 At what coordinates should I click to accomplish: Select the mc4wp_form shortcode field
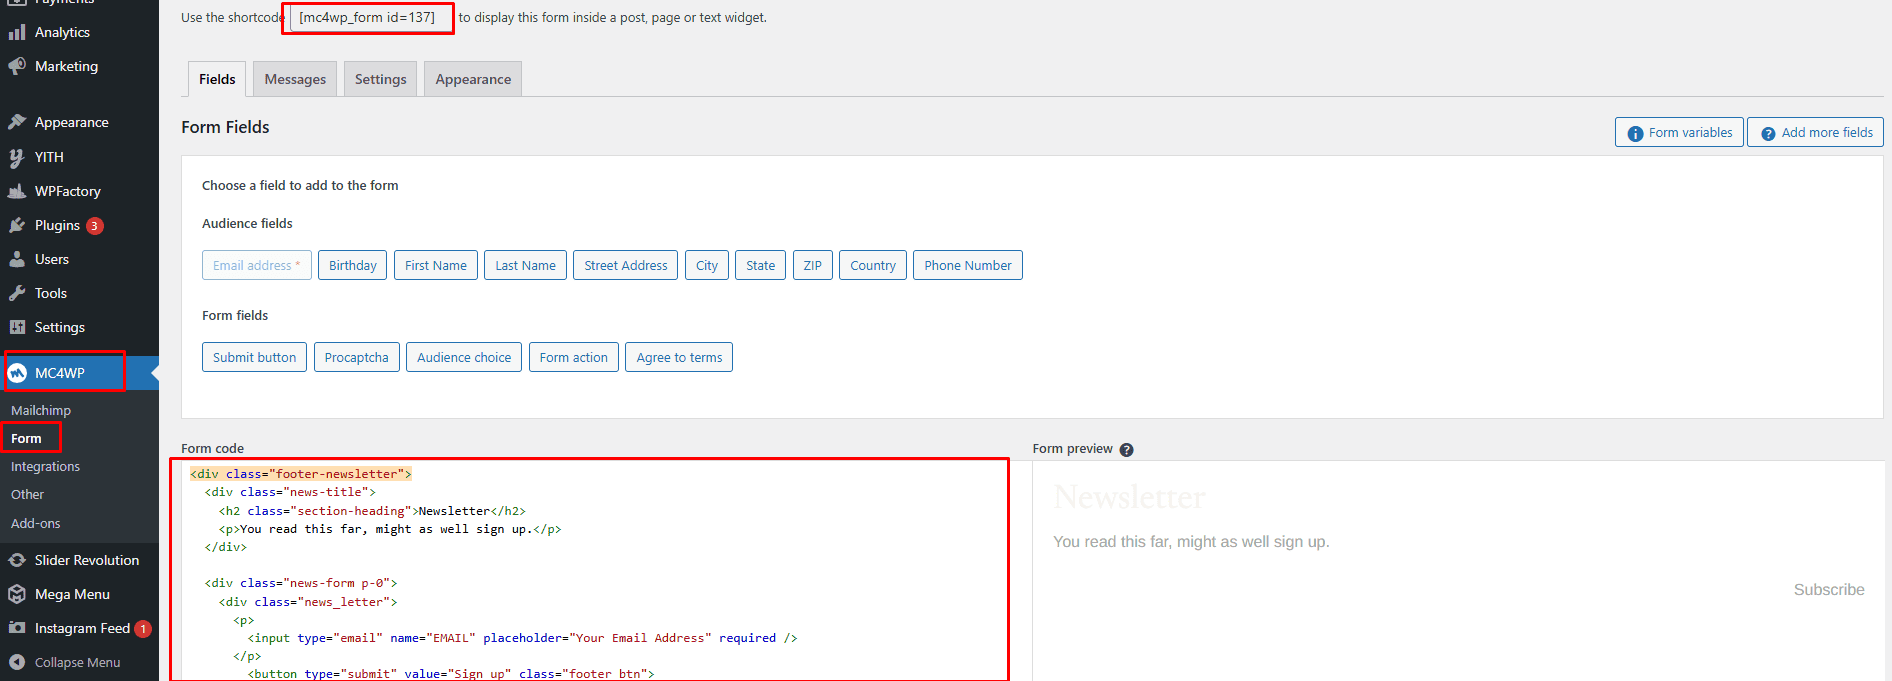368,18
